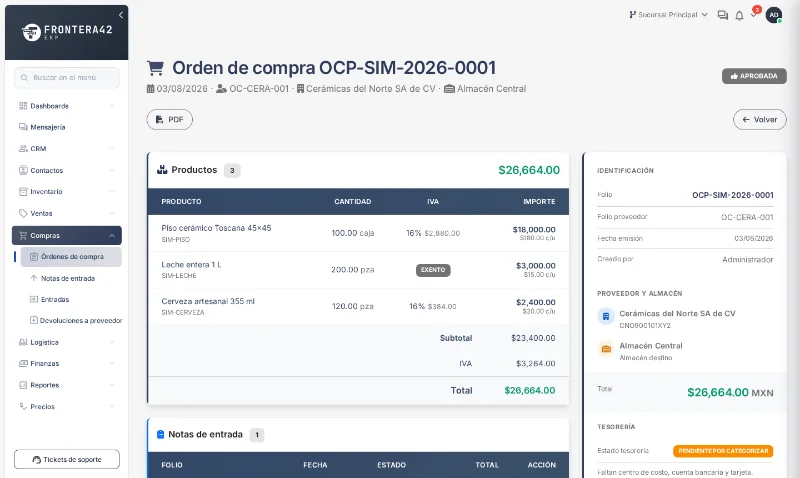Click the Logística menu icon
Screen dimensions: 800x478
[23, 342]
